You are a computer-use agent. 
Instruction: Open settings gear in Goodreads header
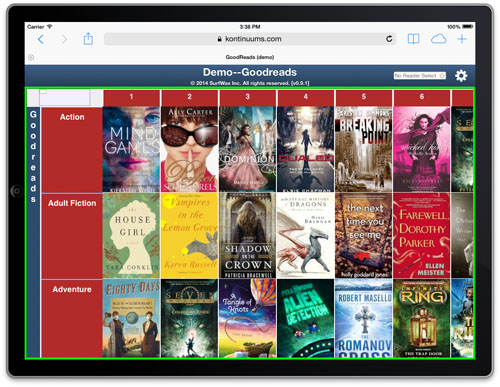coord(461,76)
